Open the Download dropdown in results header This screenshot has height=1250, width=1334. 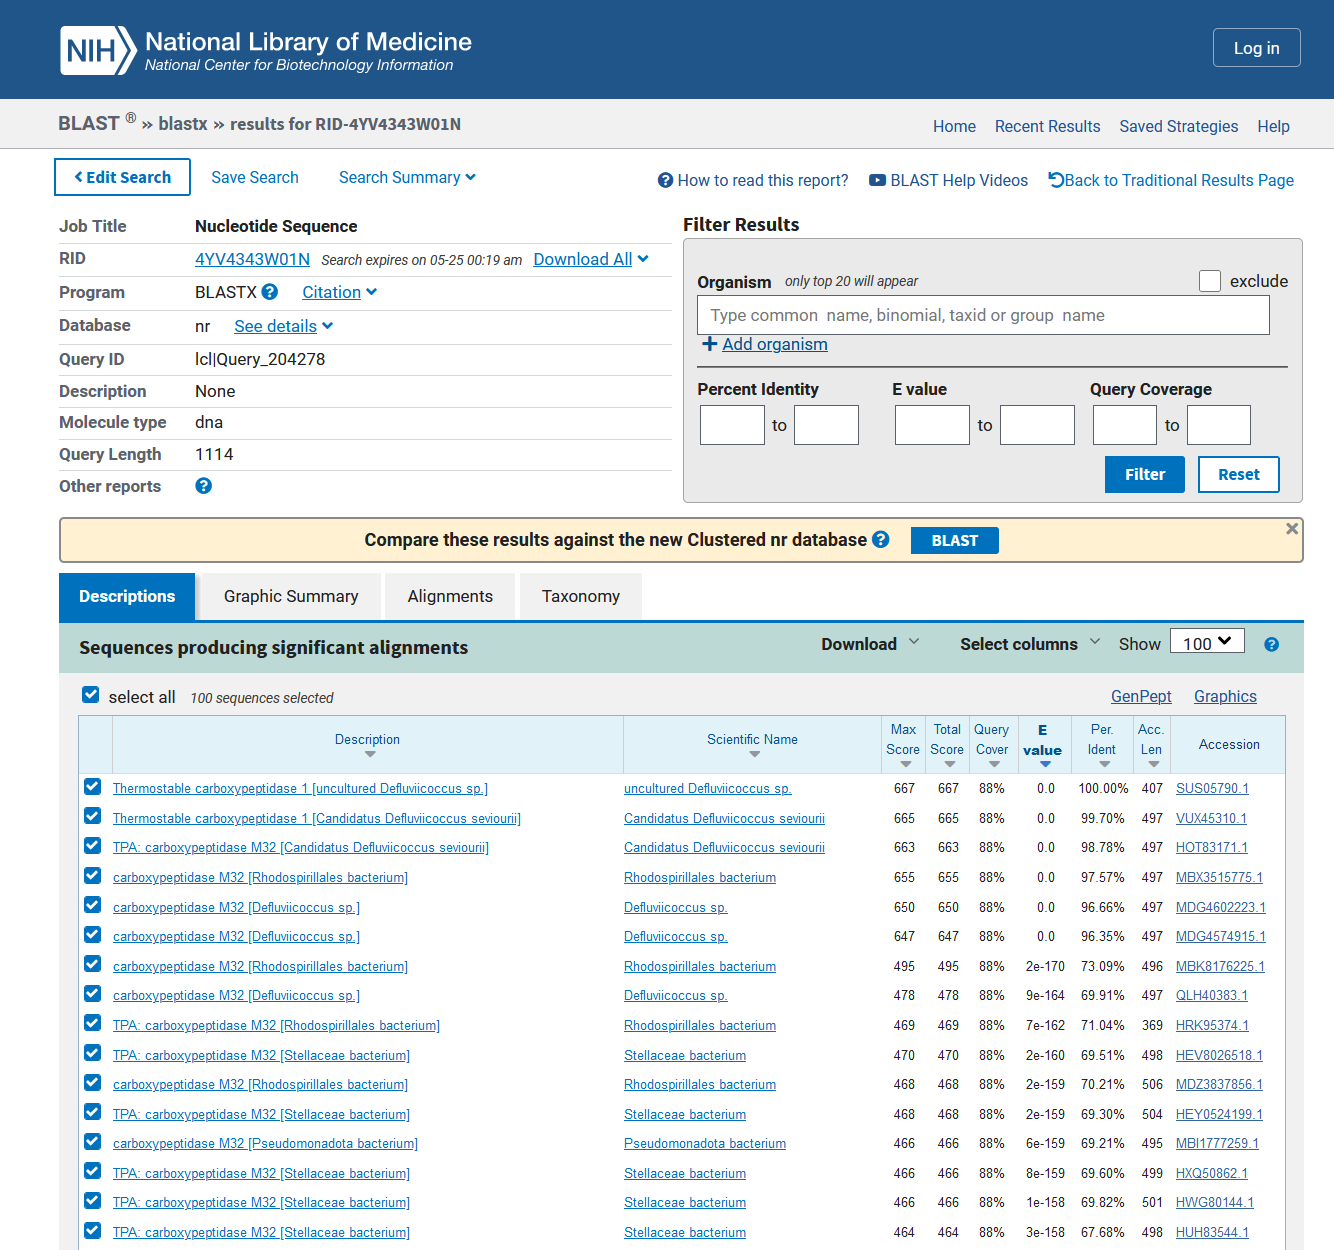click(870, 644)
